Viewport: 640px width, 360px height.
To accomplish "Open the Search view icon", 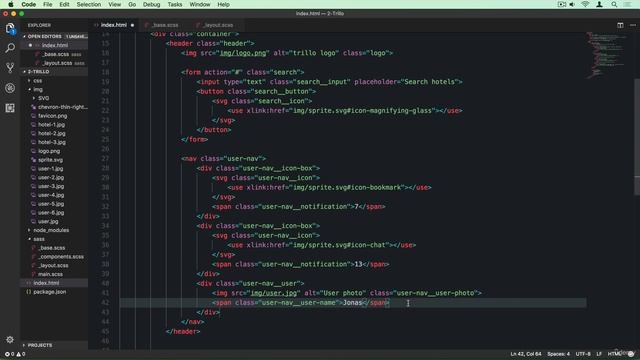I will pos(10,48).
